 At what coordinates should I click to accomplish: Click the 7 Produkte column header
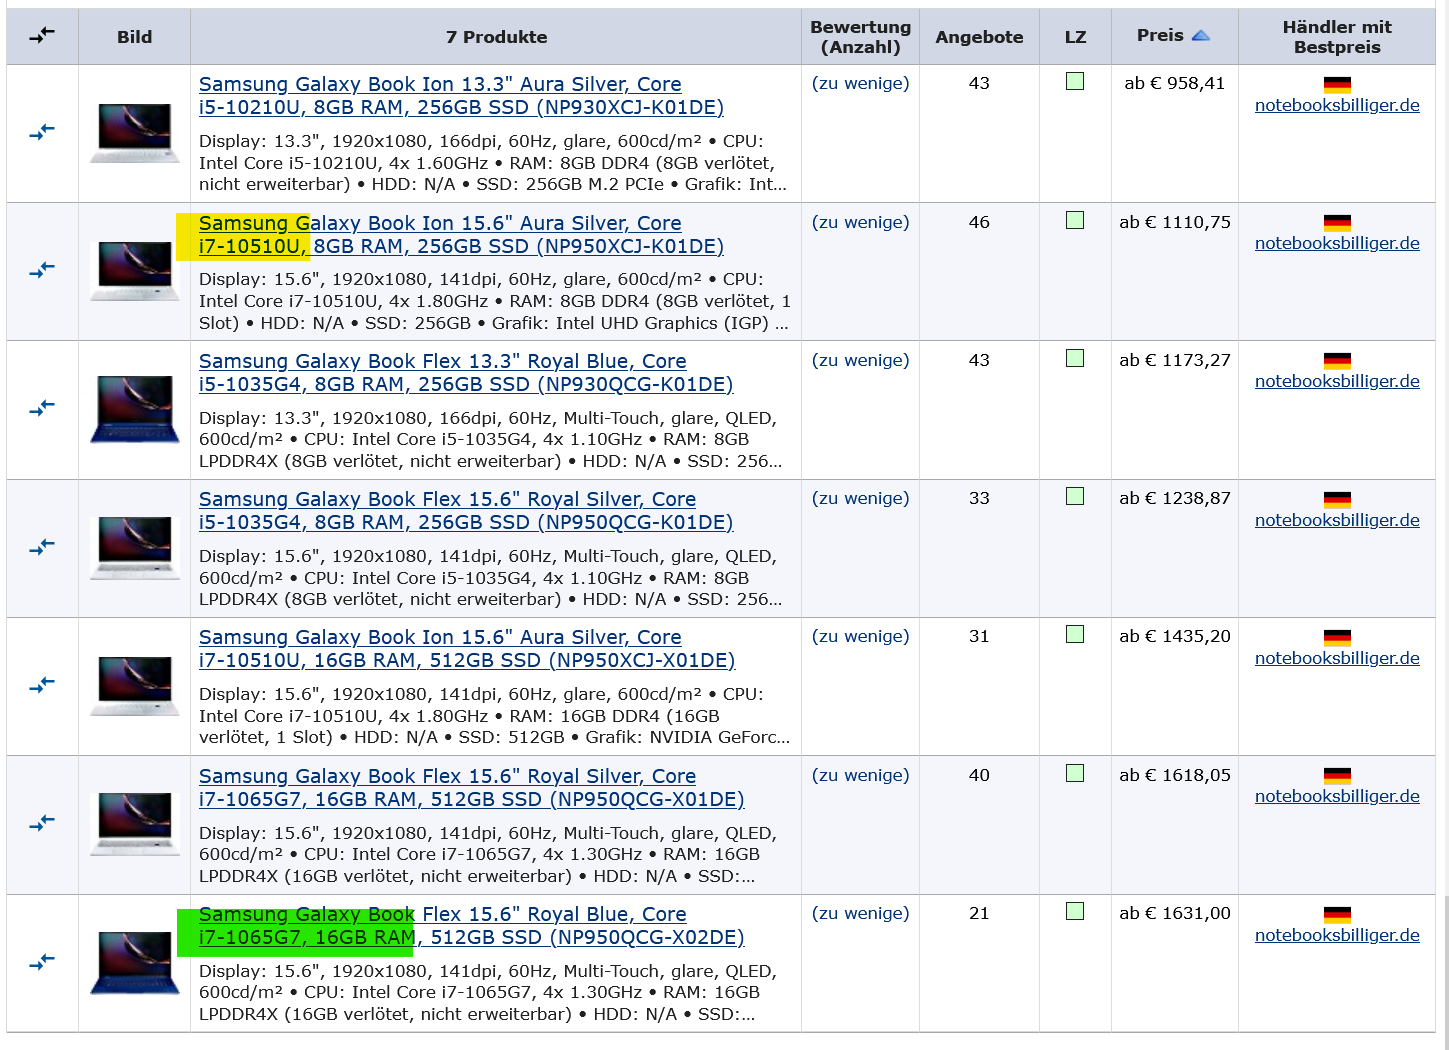[496, 37]
